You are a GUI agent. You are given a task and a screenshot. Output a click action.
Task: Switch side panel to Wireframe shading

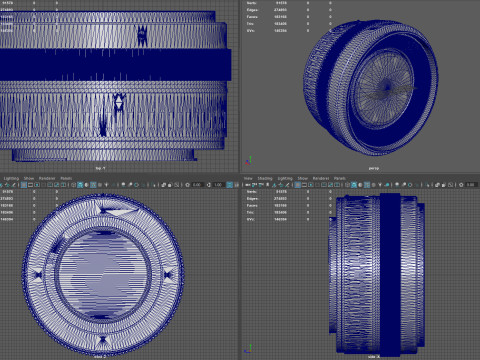347,184
